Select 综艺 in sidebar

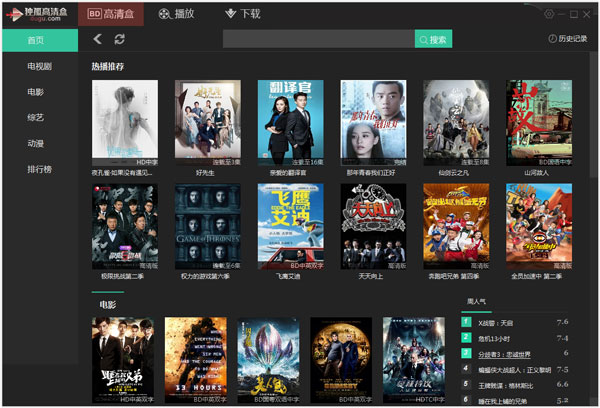[35, 118]
